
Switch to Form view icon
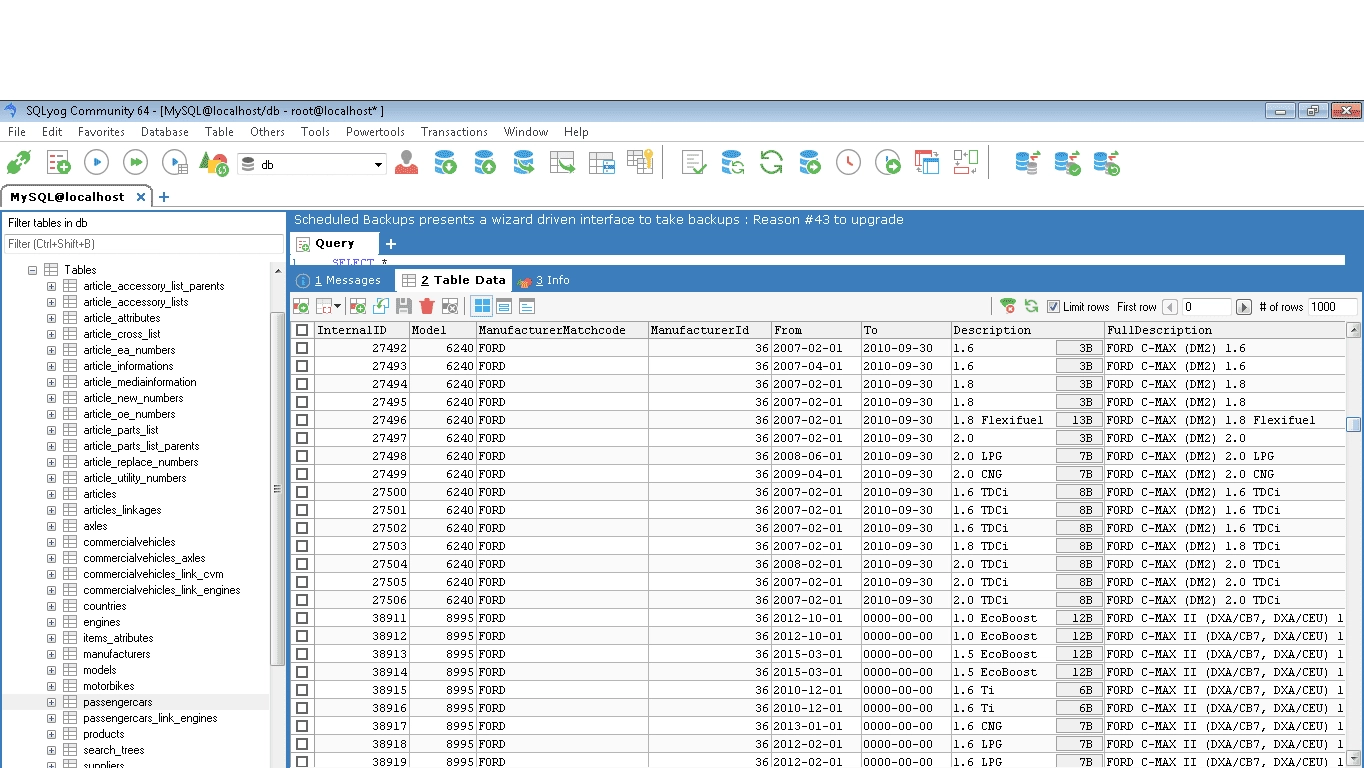click(504, 306)
